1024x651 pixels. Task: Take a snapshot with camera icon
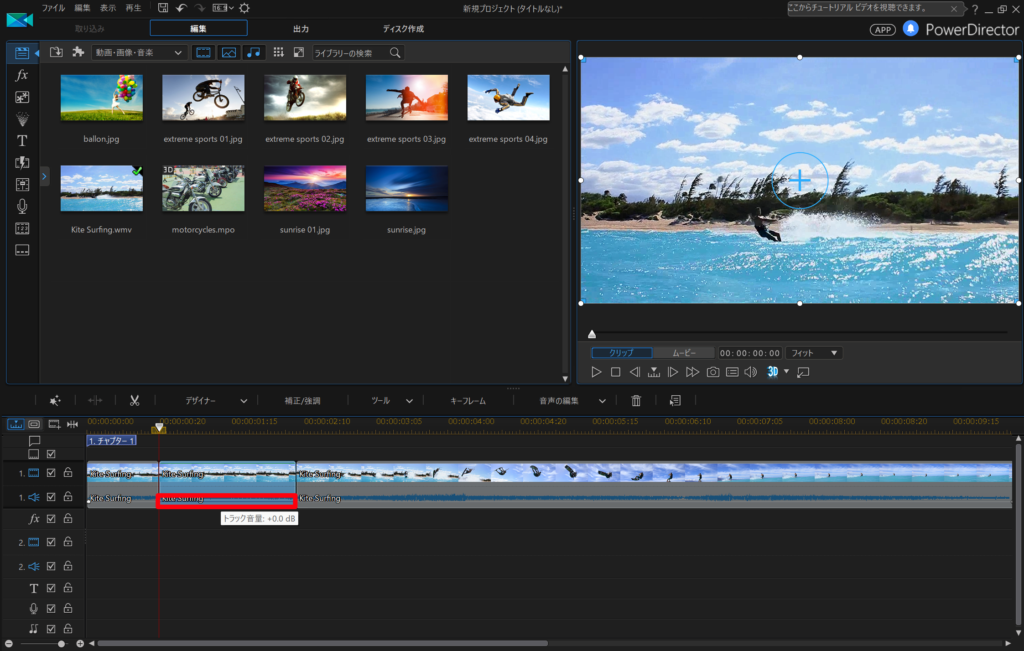[x=713, y=372]
